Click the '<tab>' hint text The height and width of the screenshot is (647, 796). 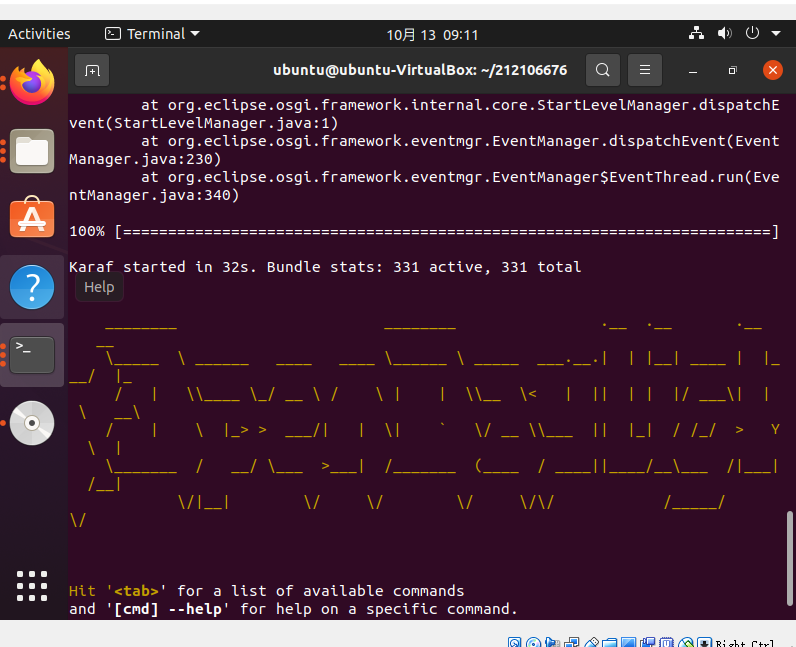[136, 591]
